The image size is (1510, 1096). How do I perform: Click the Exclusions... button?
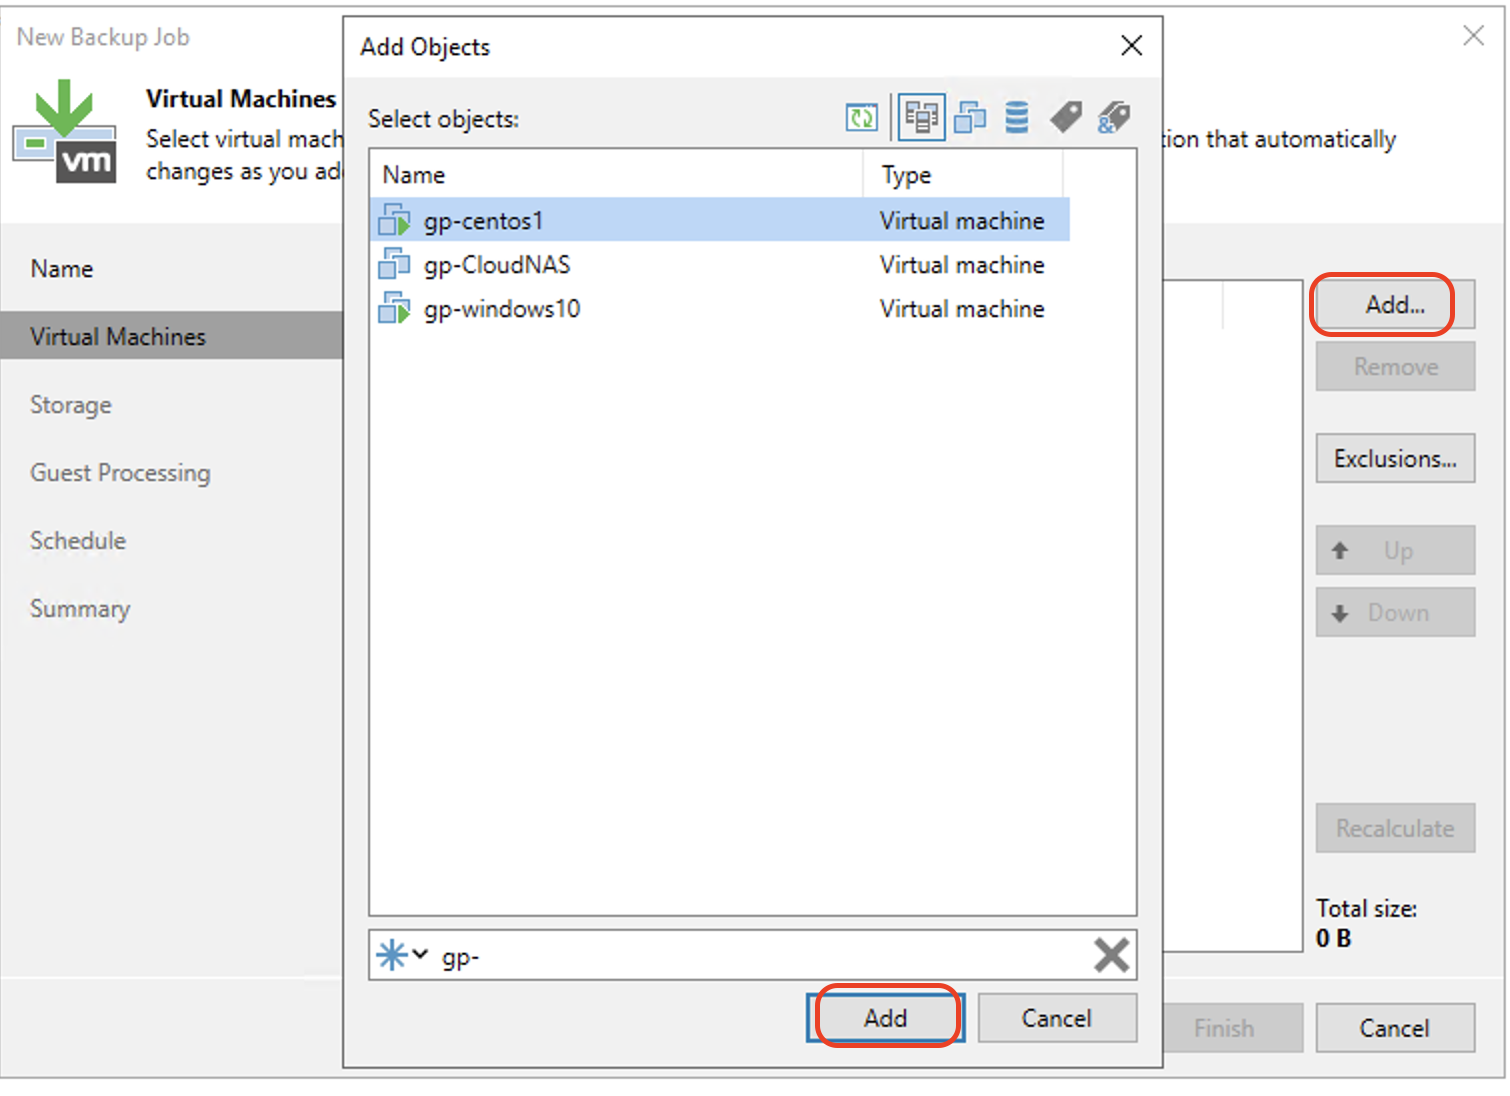pyautogui.click(x=1395, y=458)
